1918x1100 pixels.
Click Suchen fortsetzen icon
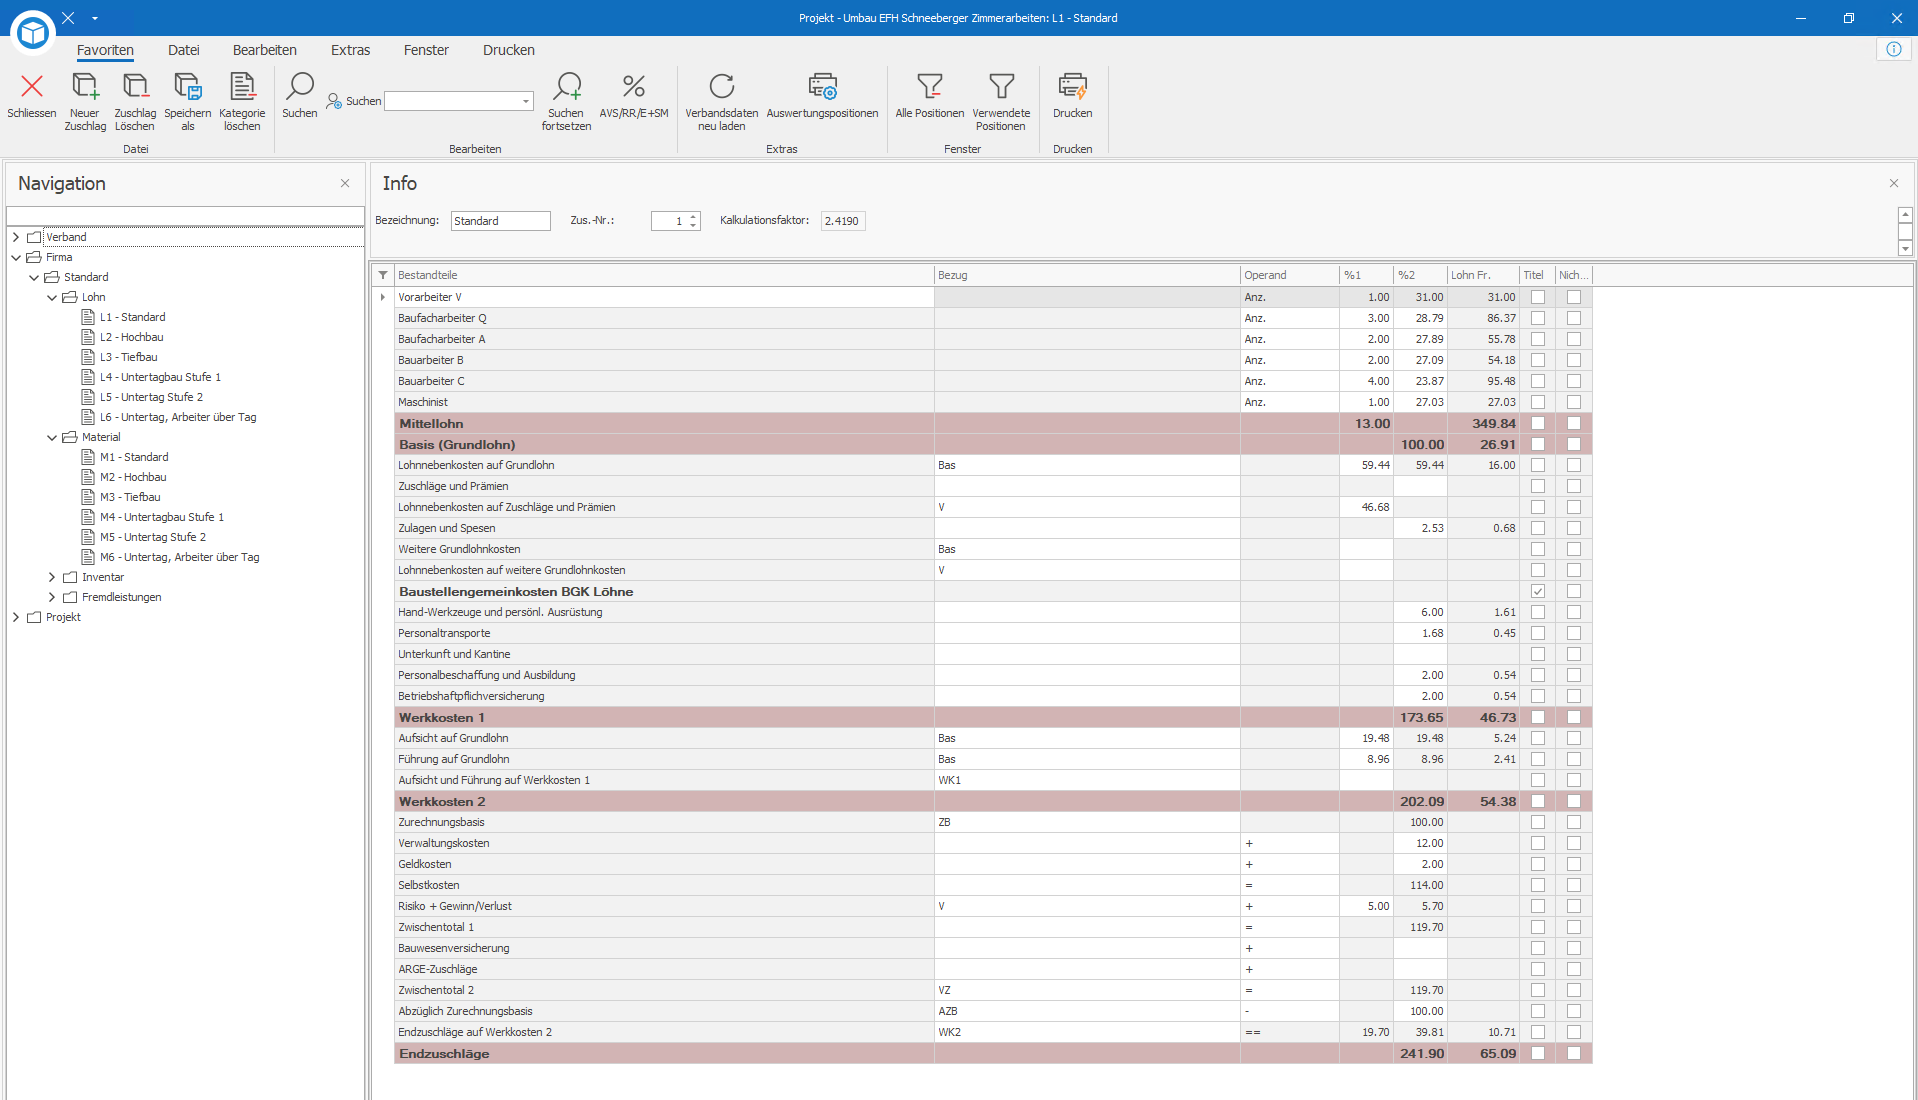tap(567, 87)
